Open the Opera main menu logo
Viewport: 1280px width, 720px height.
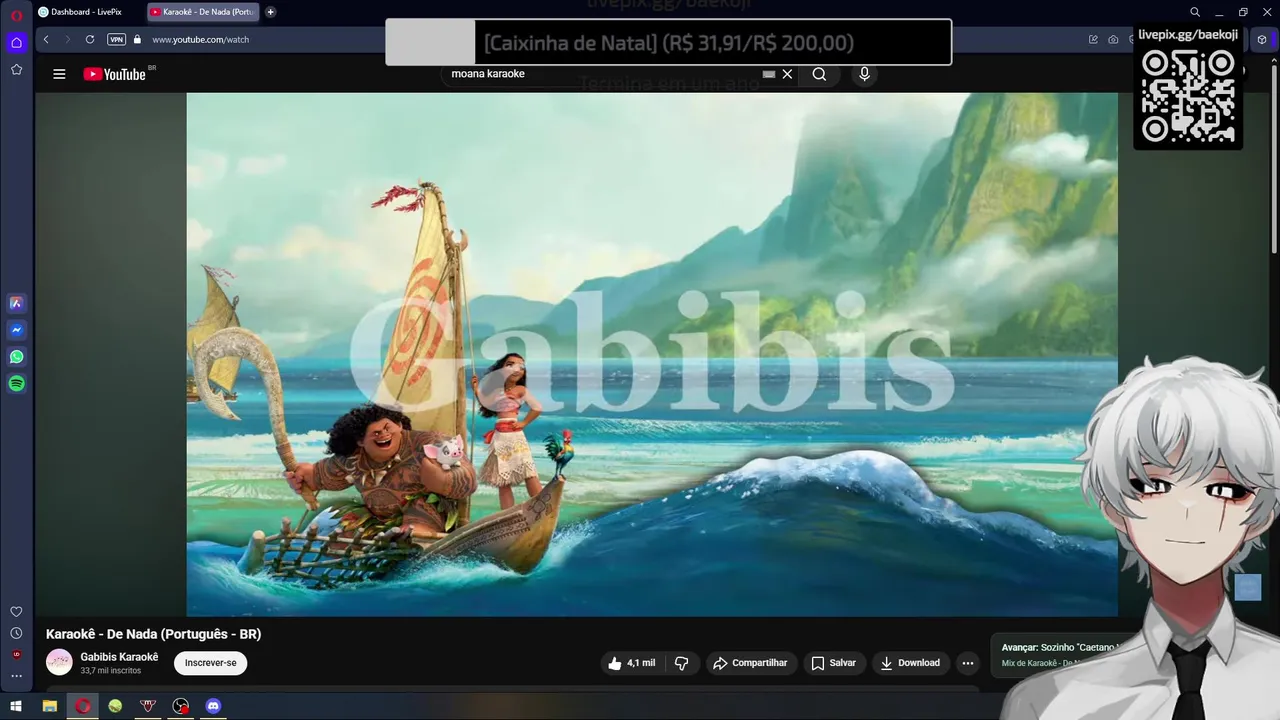[16, 14]
